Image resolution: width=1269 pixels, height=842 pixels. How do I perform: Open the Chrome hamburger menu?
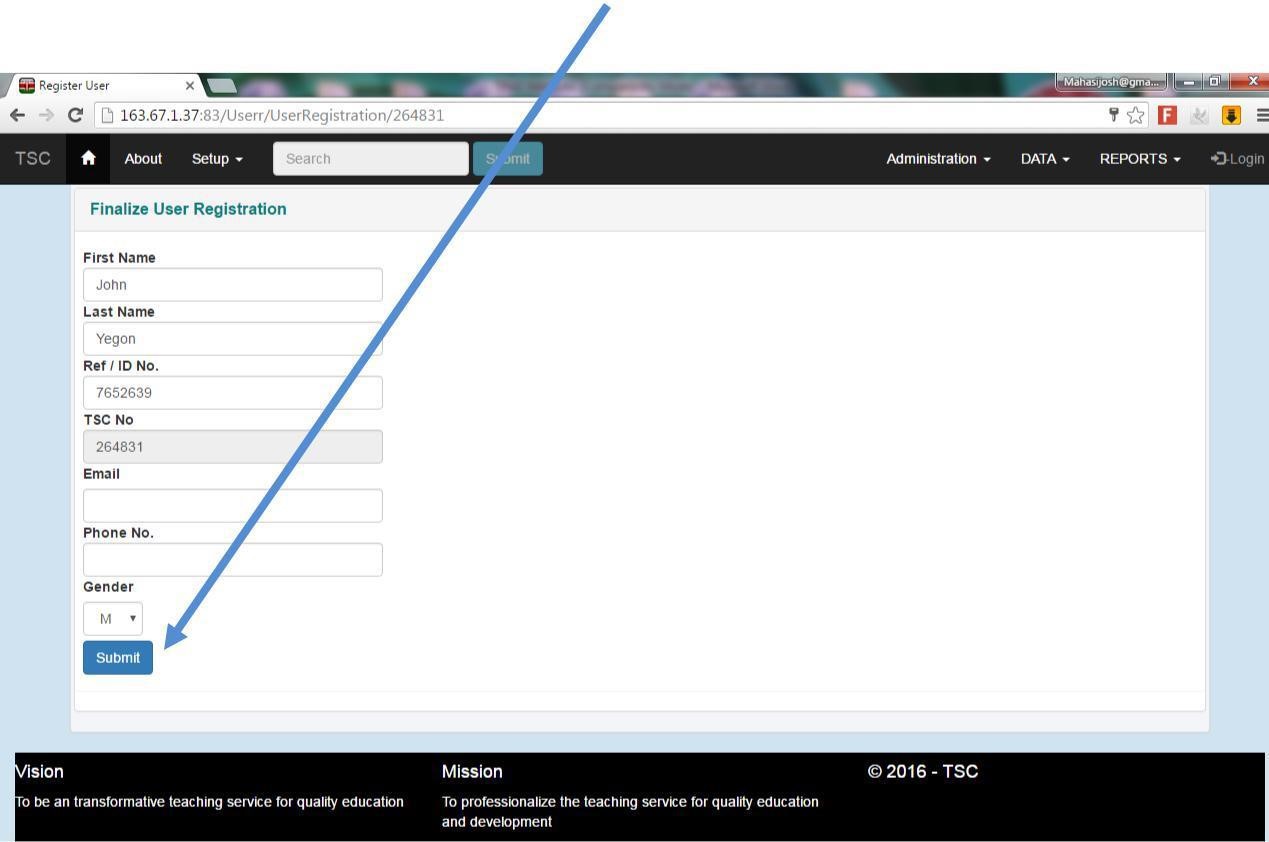coord(1261,115)
